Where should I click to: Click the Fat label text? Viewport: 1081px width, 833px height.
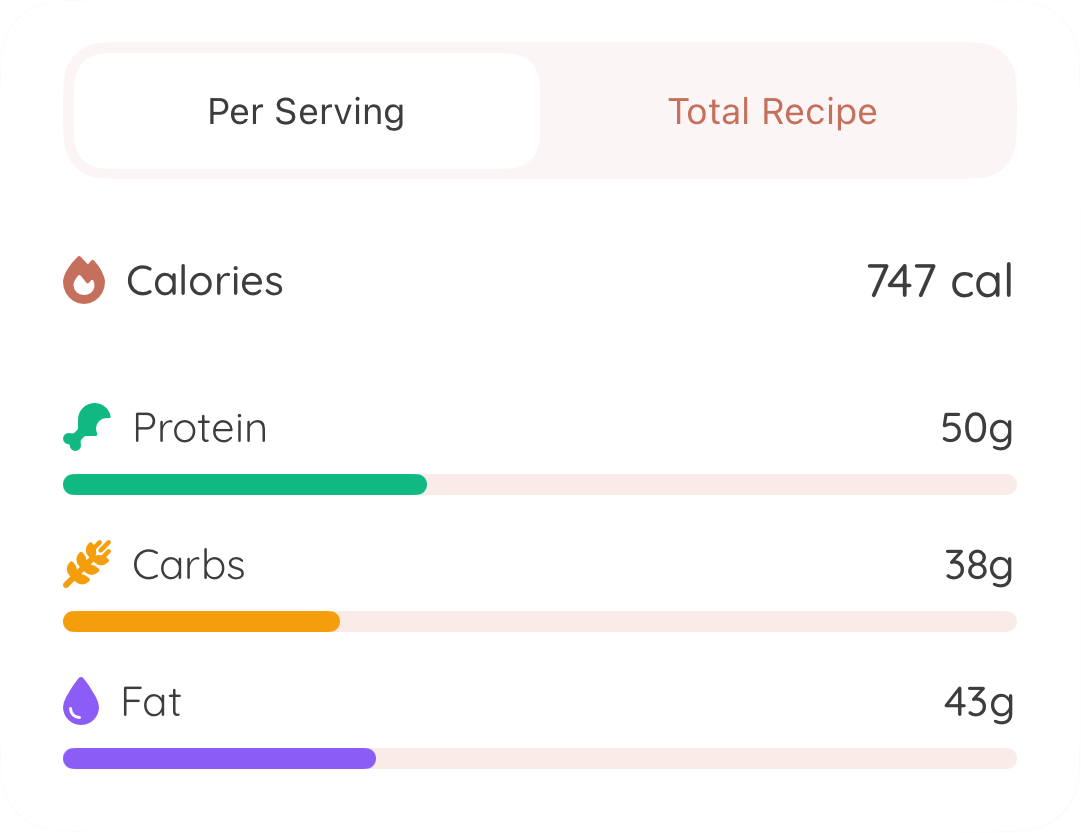pyautogui.click(x=150, y=701)
